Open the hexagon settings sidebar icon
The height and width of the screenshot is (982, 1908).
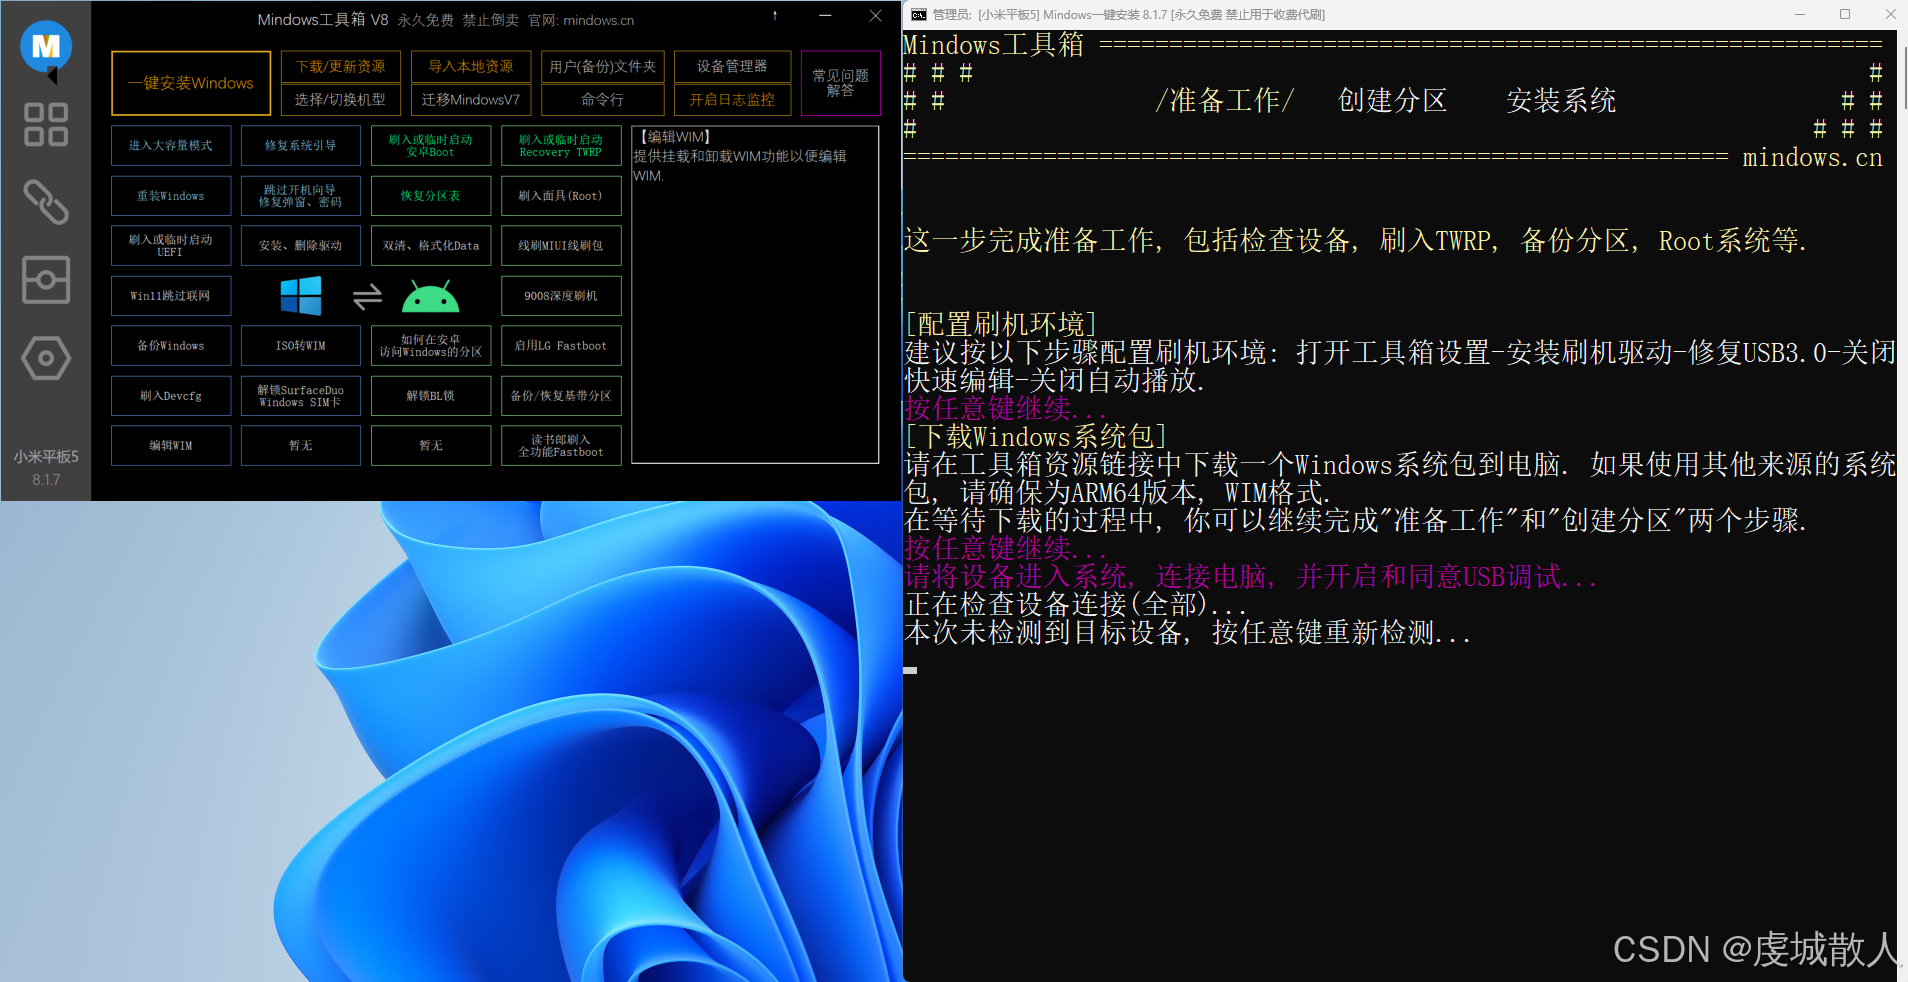[x=46, y=358]
